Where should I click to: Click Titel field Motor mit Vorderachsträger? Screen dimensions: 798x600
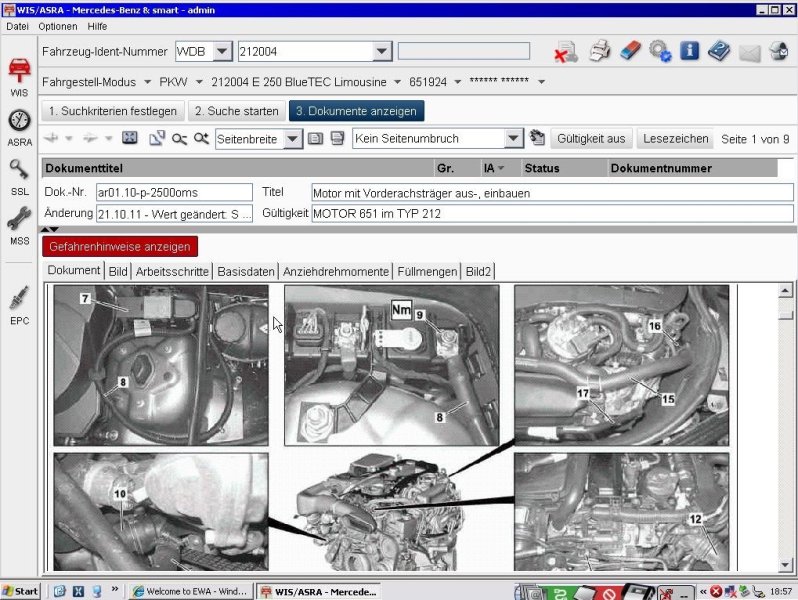coord(552,193)
